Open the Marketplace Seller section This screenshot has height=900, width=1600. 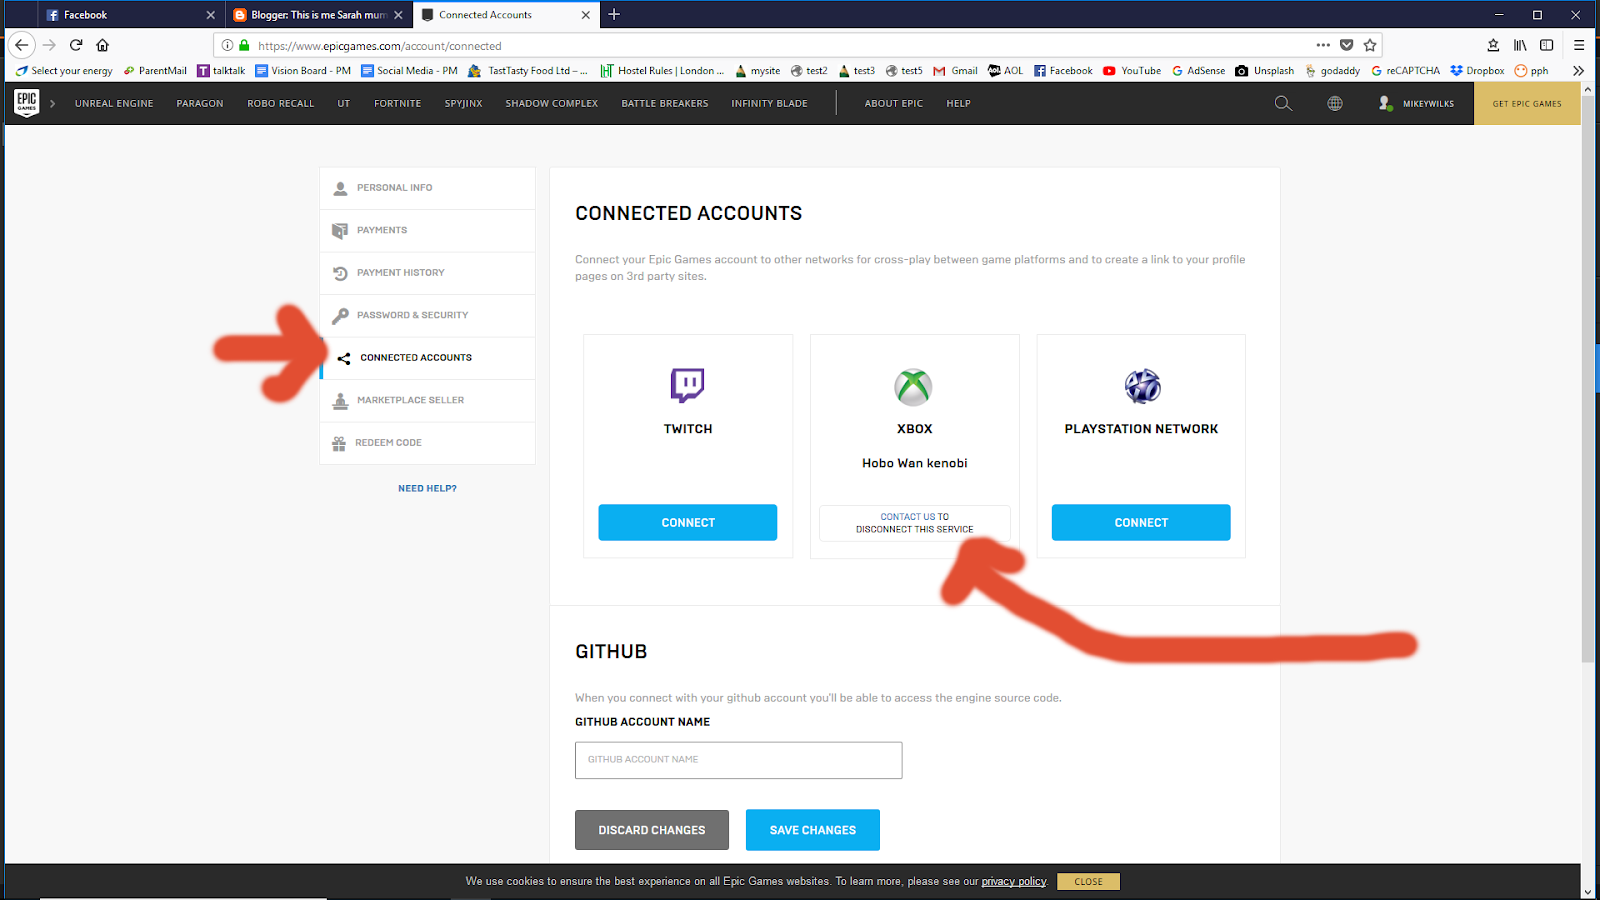[x=427, y=400]
